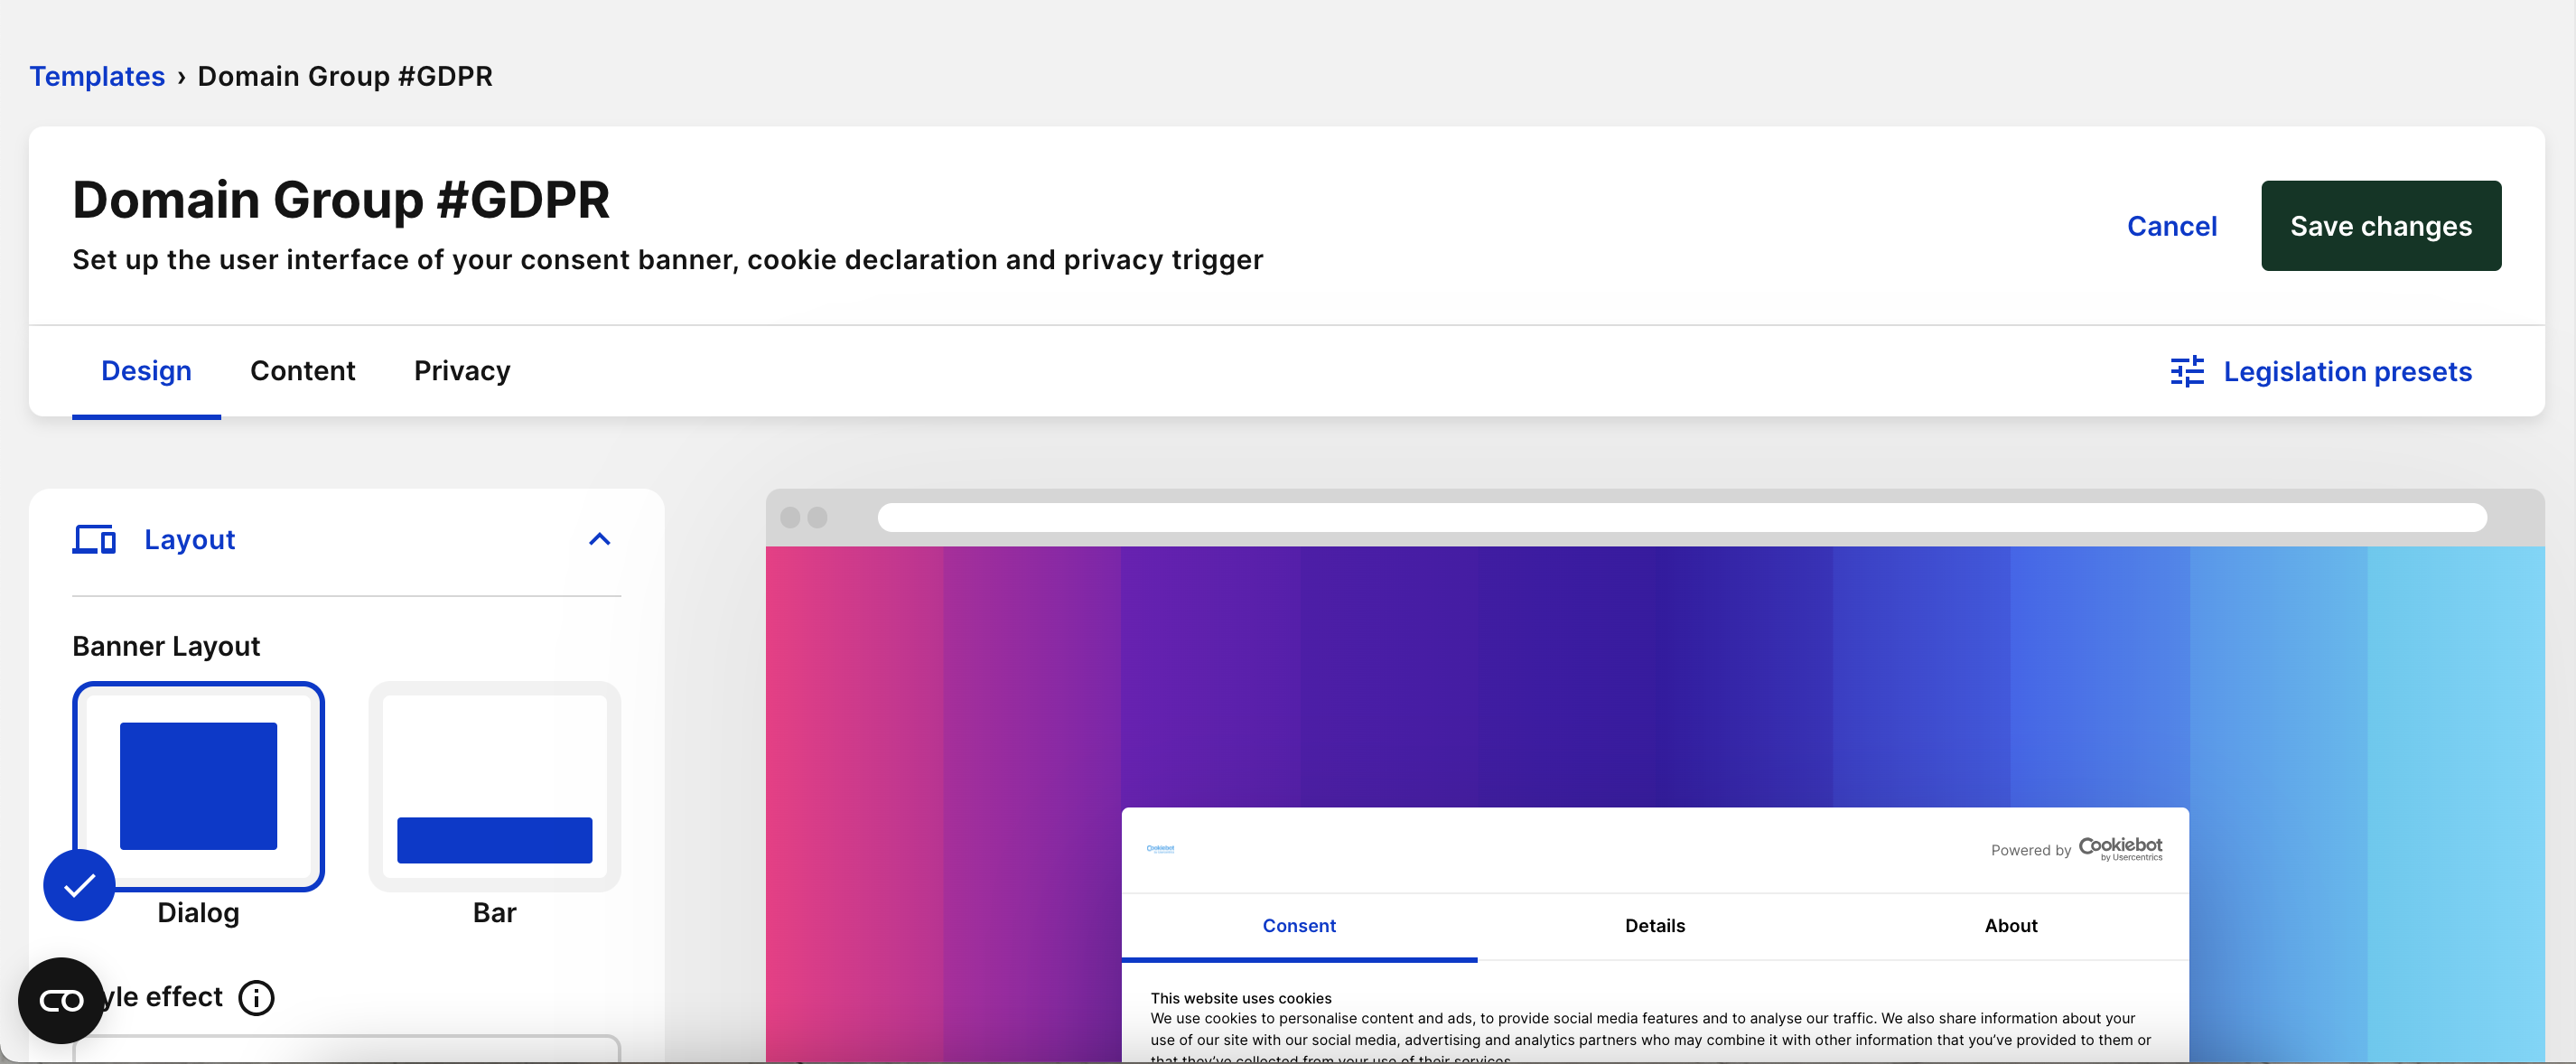
Task: Click the 'Powered by' text
Action: (x=2030, y=850)
